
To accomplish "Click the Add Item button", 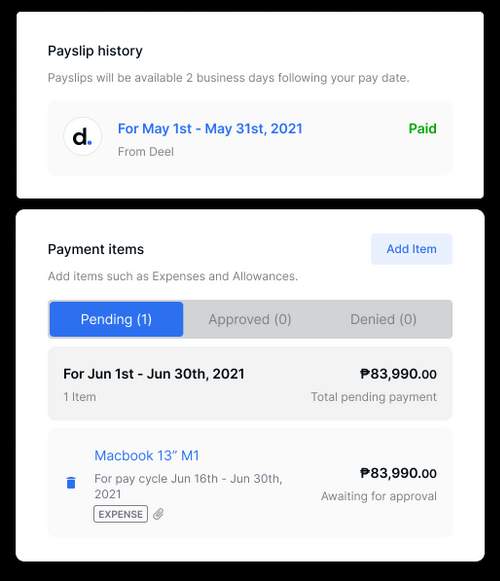I will coord(411,249).
